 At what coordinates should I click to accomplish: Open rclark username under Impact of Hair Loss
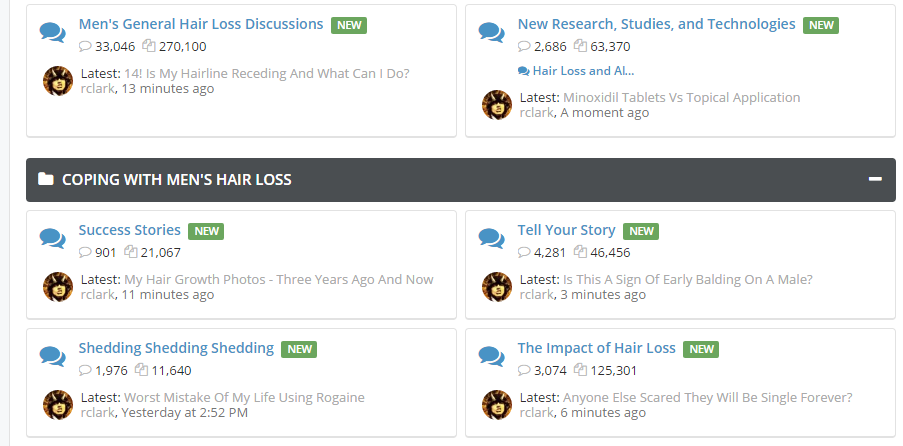[x=537, y=412]
